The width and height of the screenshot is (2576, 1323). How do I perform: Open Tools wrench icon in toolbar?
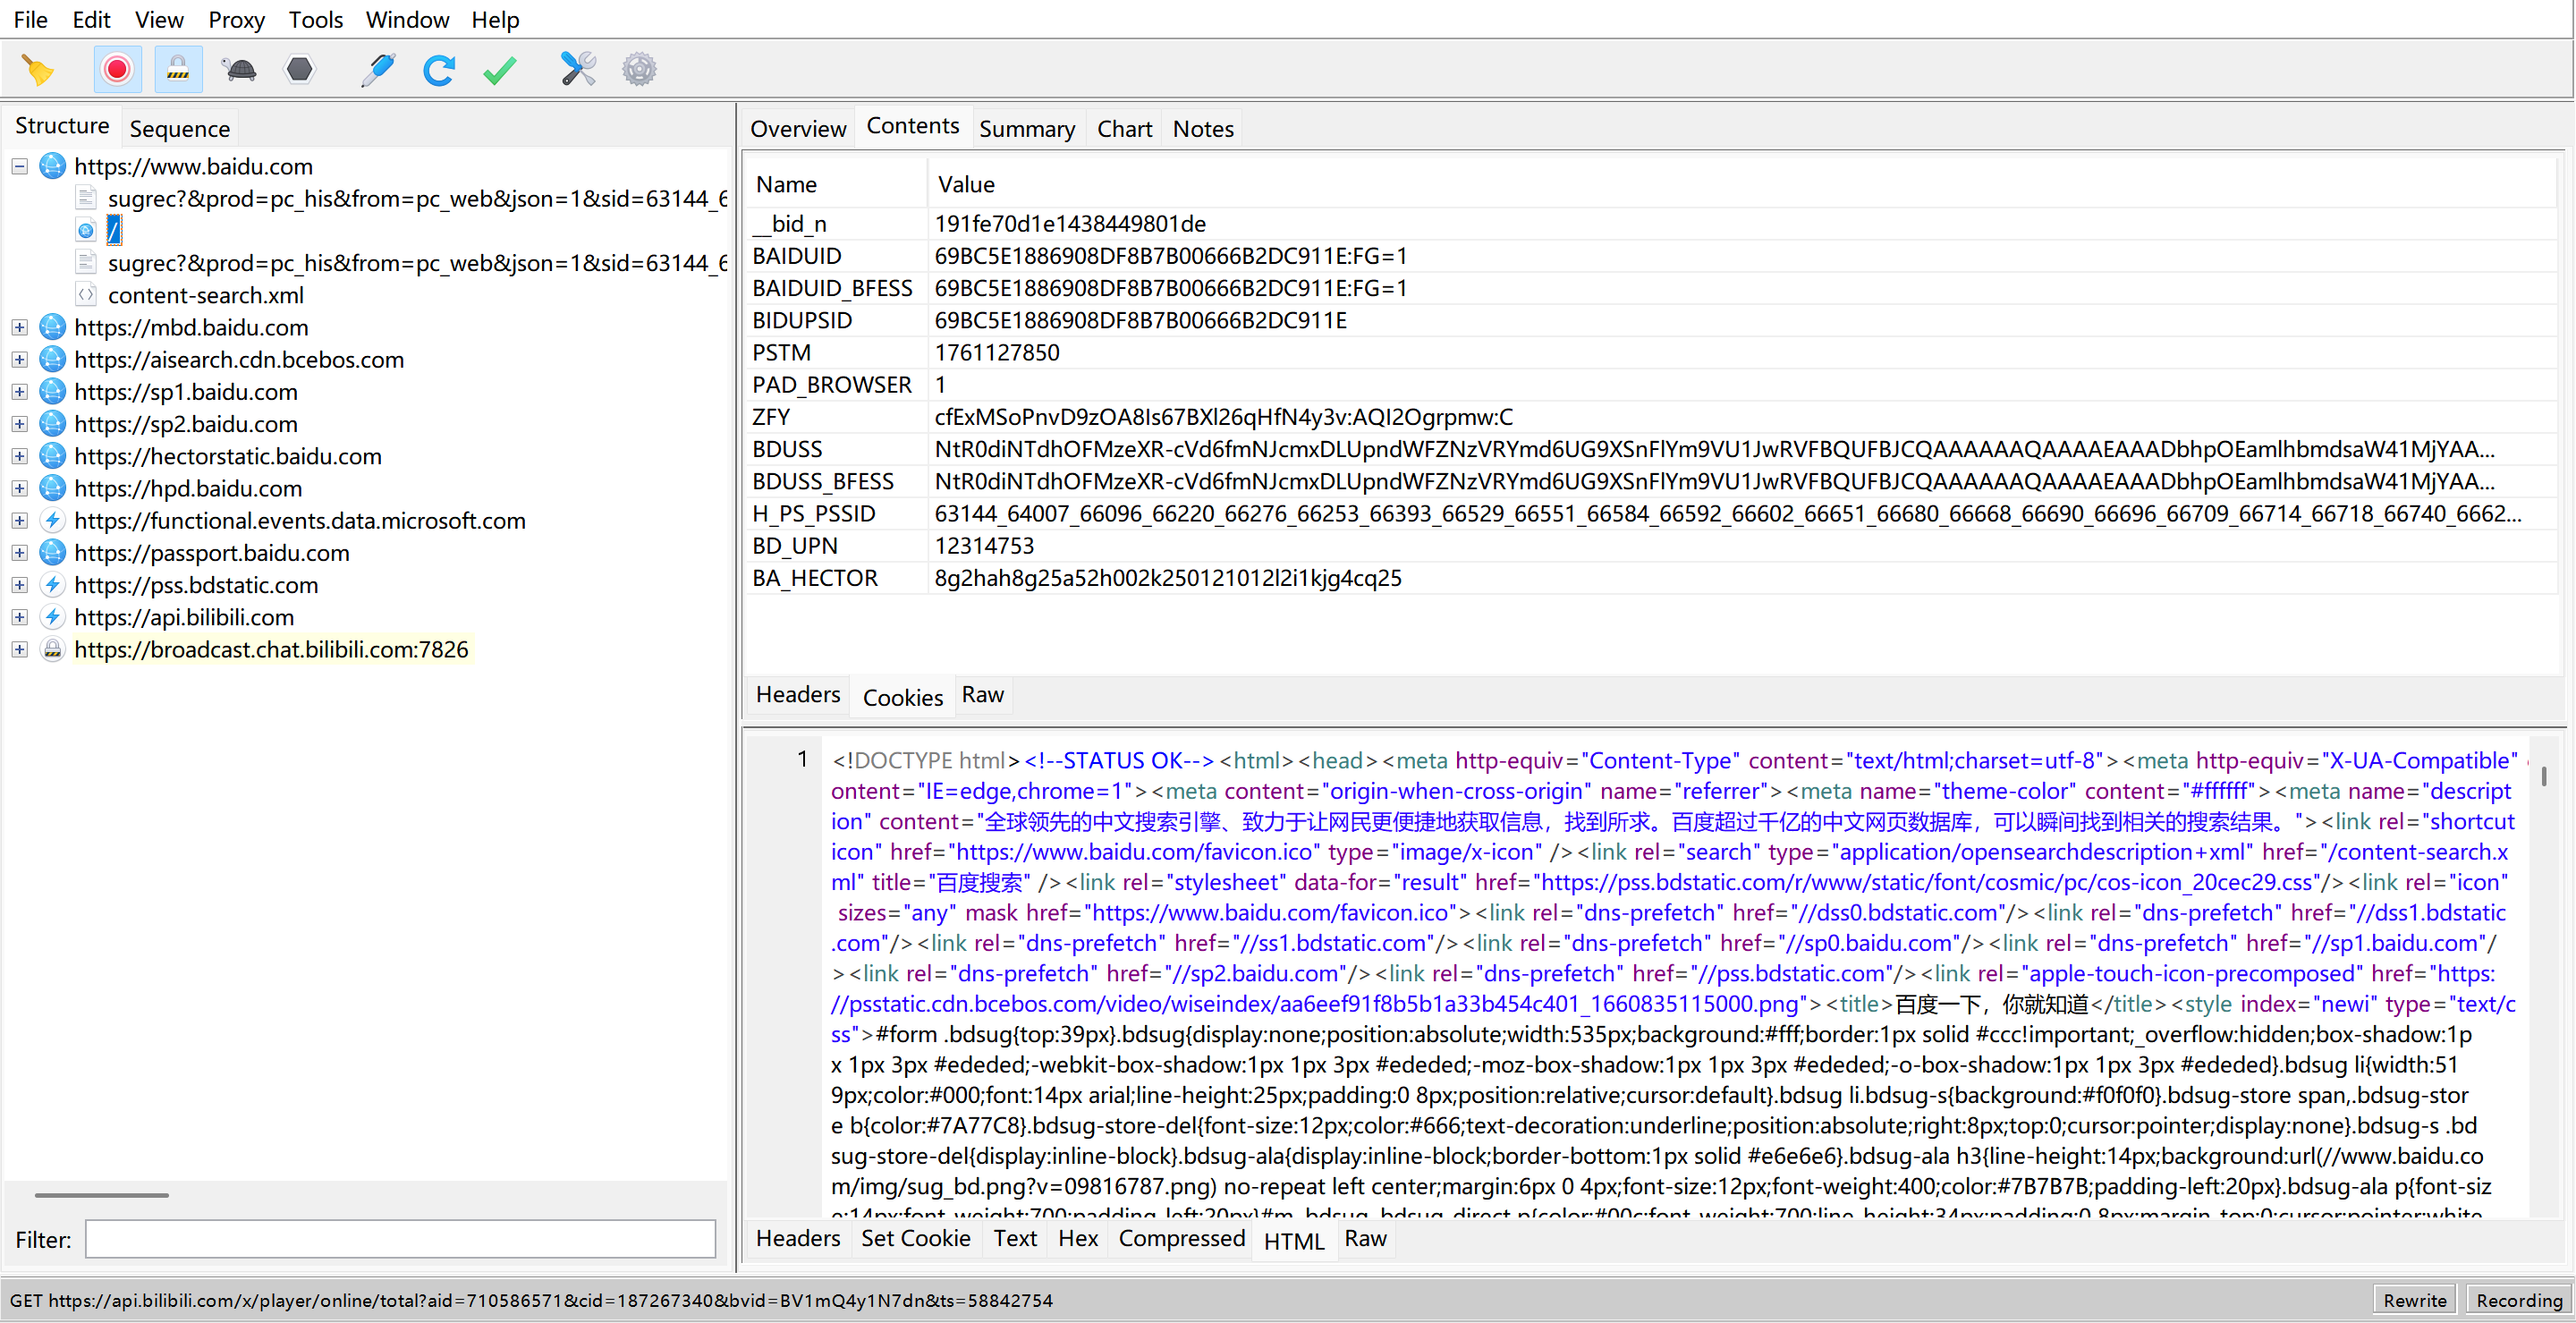coord(578,70)
